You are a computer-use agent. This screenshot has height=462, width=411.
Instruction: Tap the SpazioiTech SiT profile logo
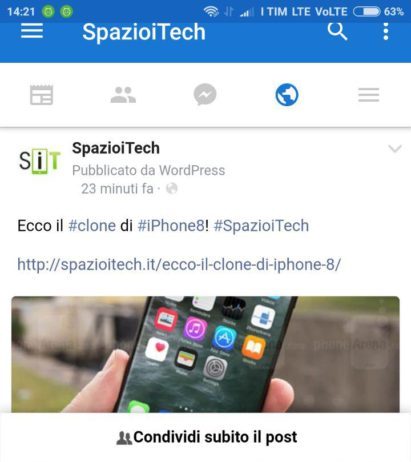(40, 161)
